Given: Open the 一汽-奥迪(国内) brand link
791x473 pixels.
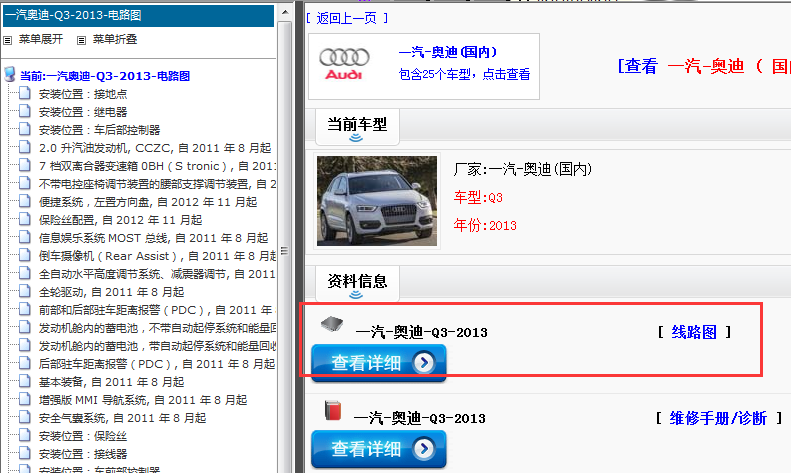Looking at the screenshot, I should pyautogui.click(x=447, y=52).
